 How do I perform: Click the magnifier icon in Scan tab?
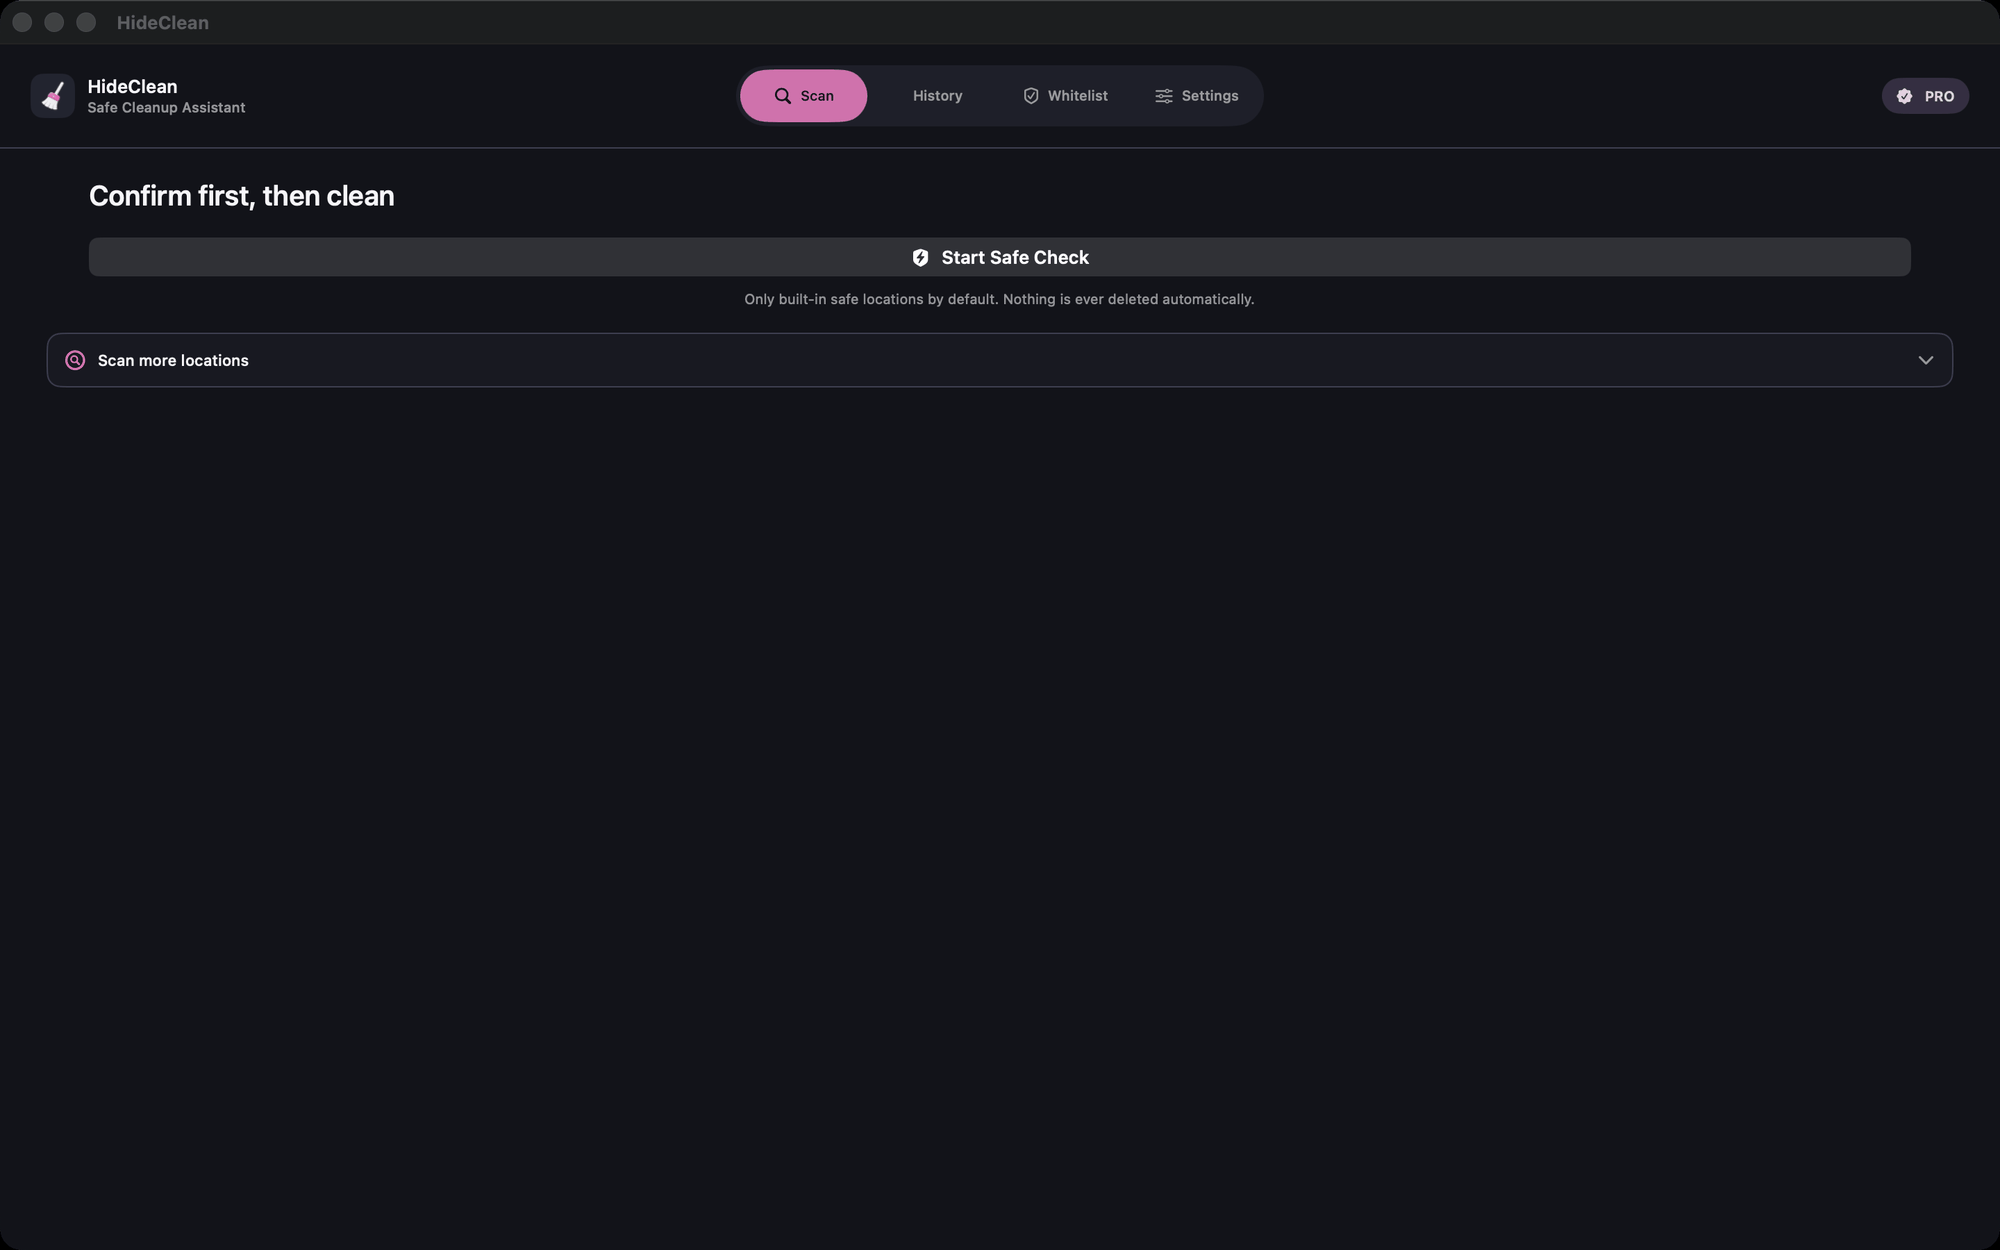(x=783, y=96)
